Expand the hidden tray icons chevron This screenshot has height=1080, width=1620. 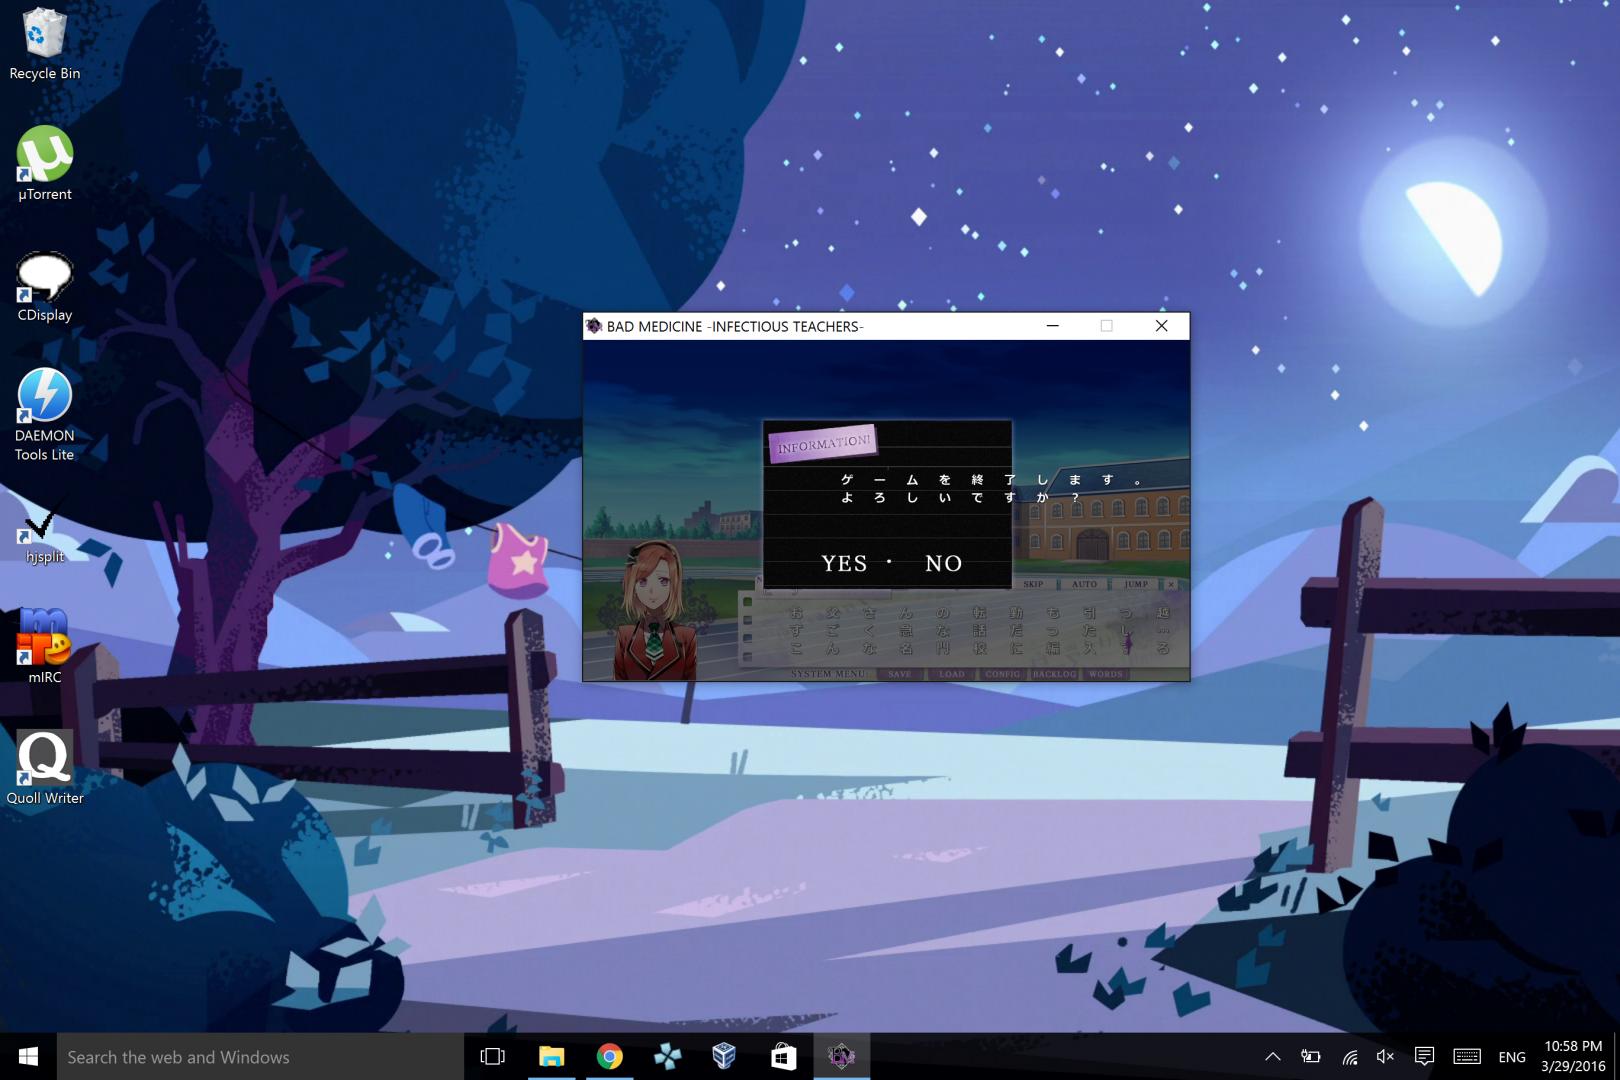click(x=1272, y=1057)
